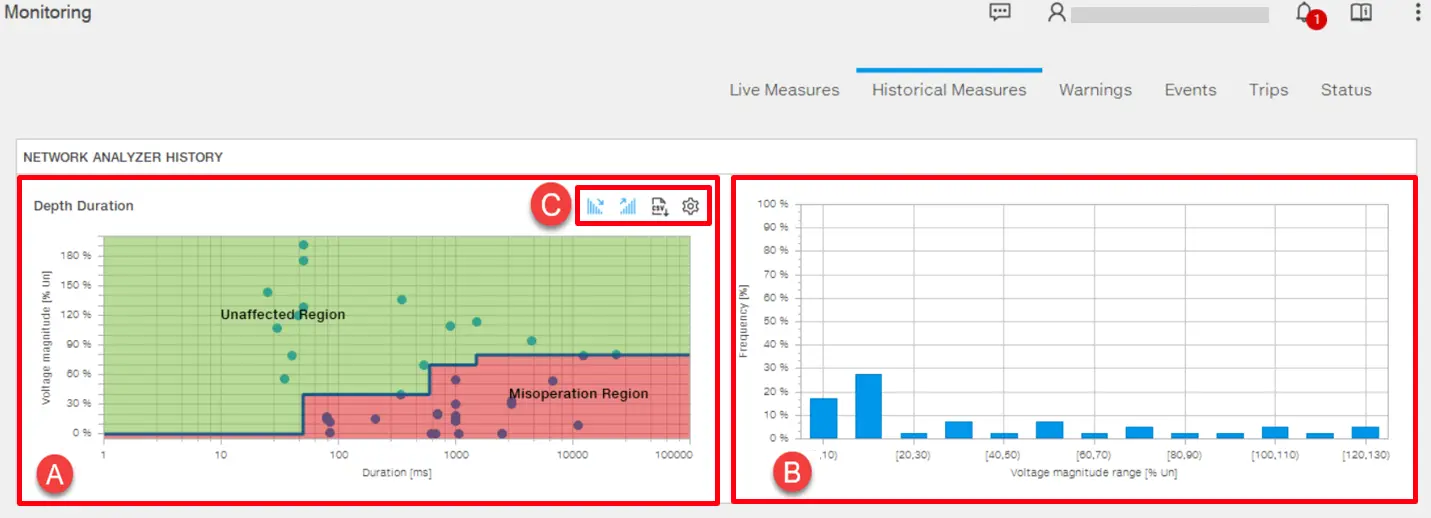Download chart data as CSV

pyautogui.click(x=659, y=206)
